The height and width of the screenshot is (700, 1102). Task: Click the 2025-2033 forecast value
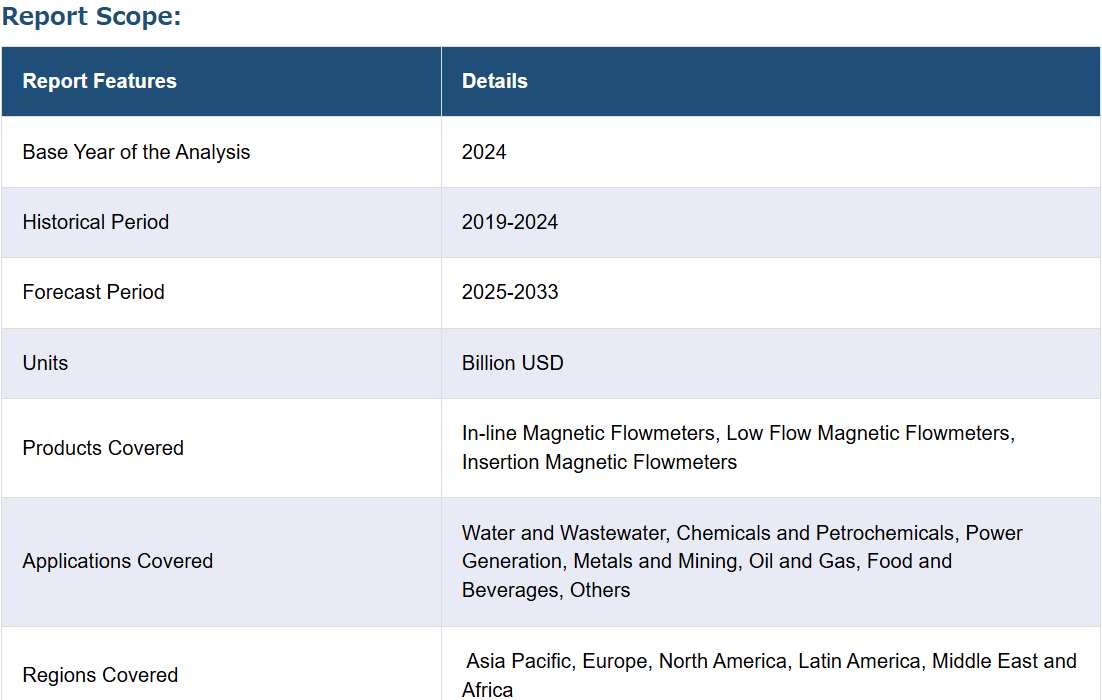point(510,292)
